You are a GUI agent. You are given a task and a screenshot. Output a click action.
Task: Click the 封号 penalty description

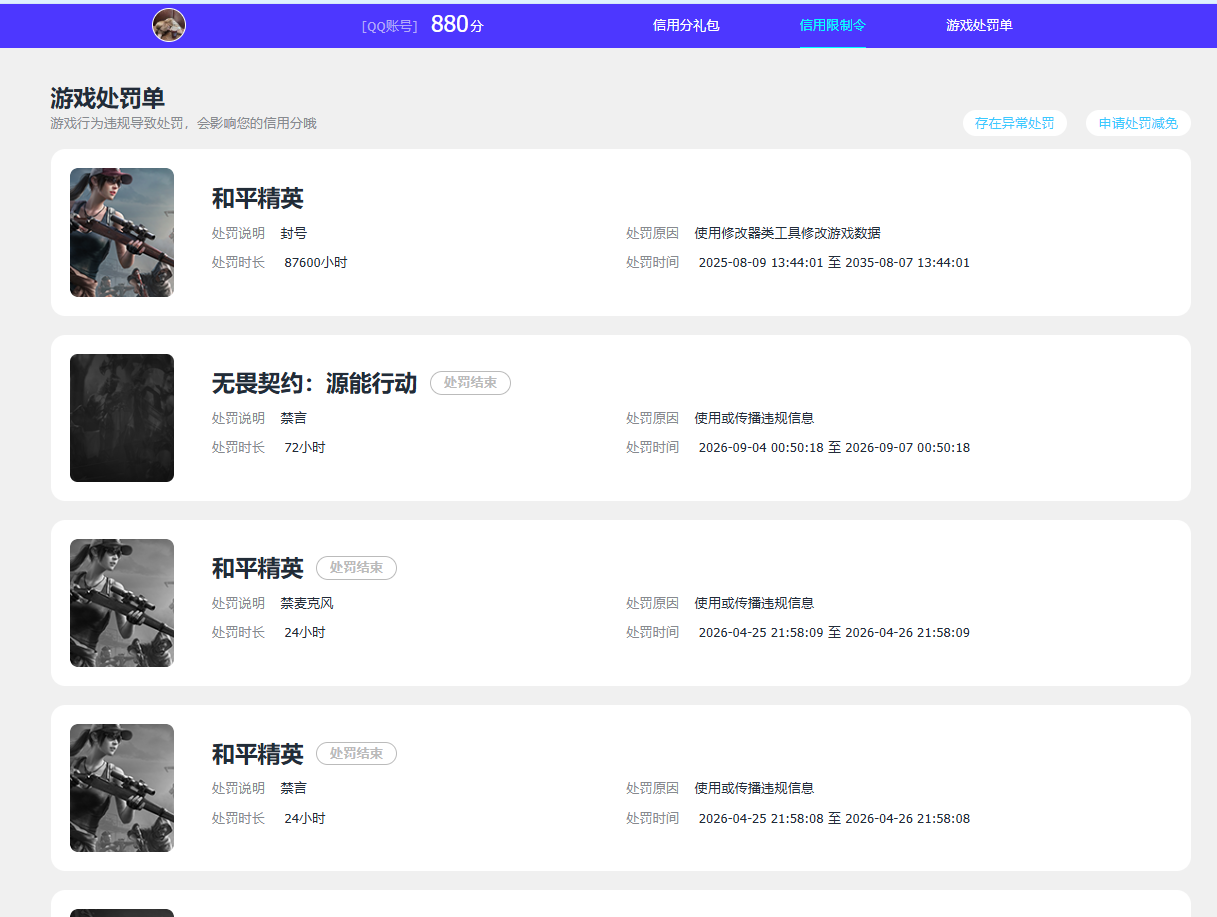[294, 233]
